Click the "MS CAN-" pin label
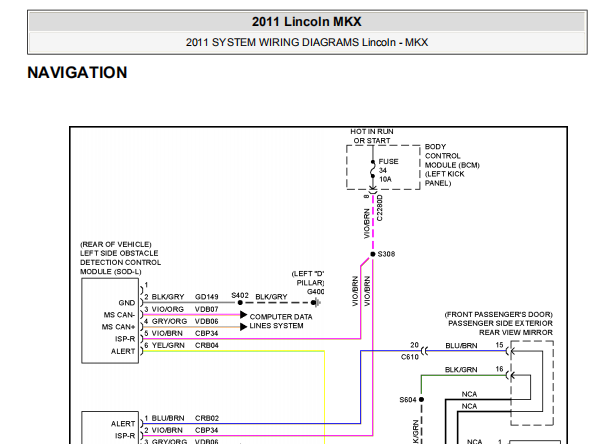 click(119, 315)
